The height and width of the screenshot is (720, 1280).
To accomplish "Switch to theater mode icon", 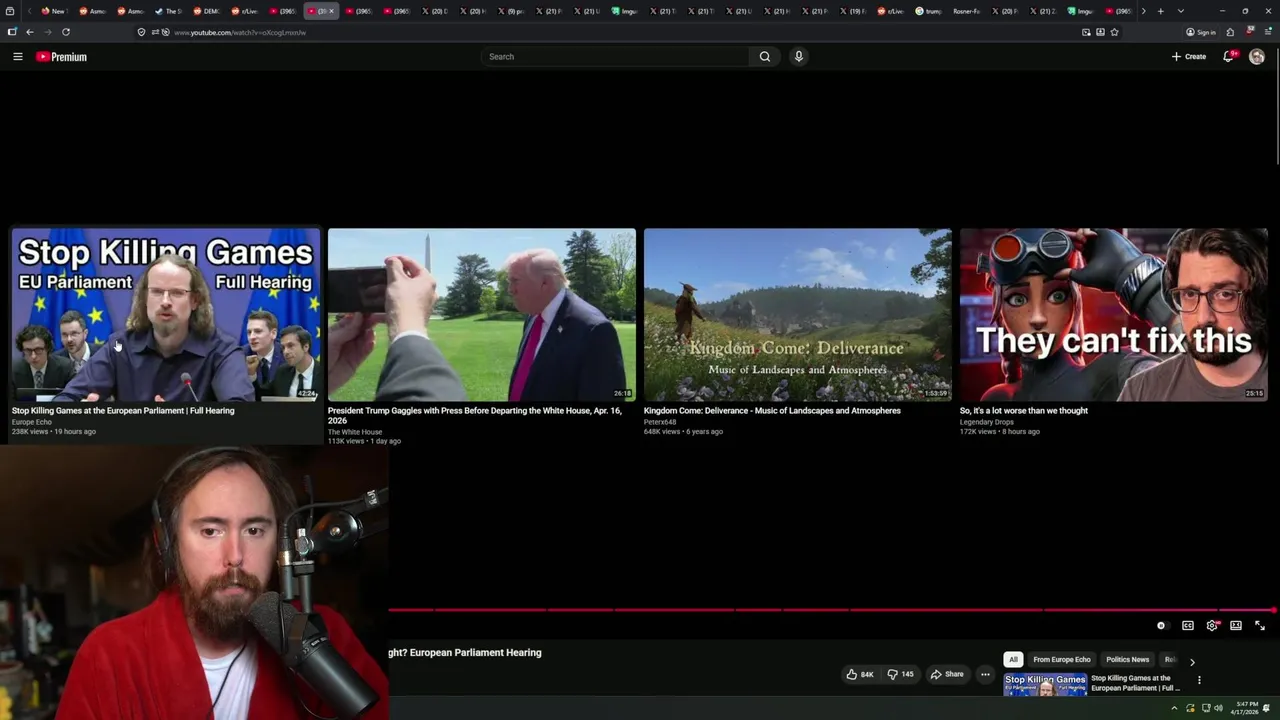I will point(1236,626).
